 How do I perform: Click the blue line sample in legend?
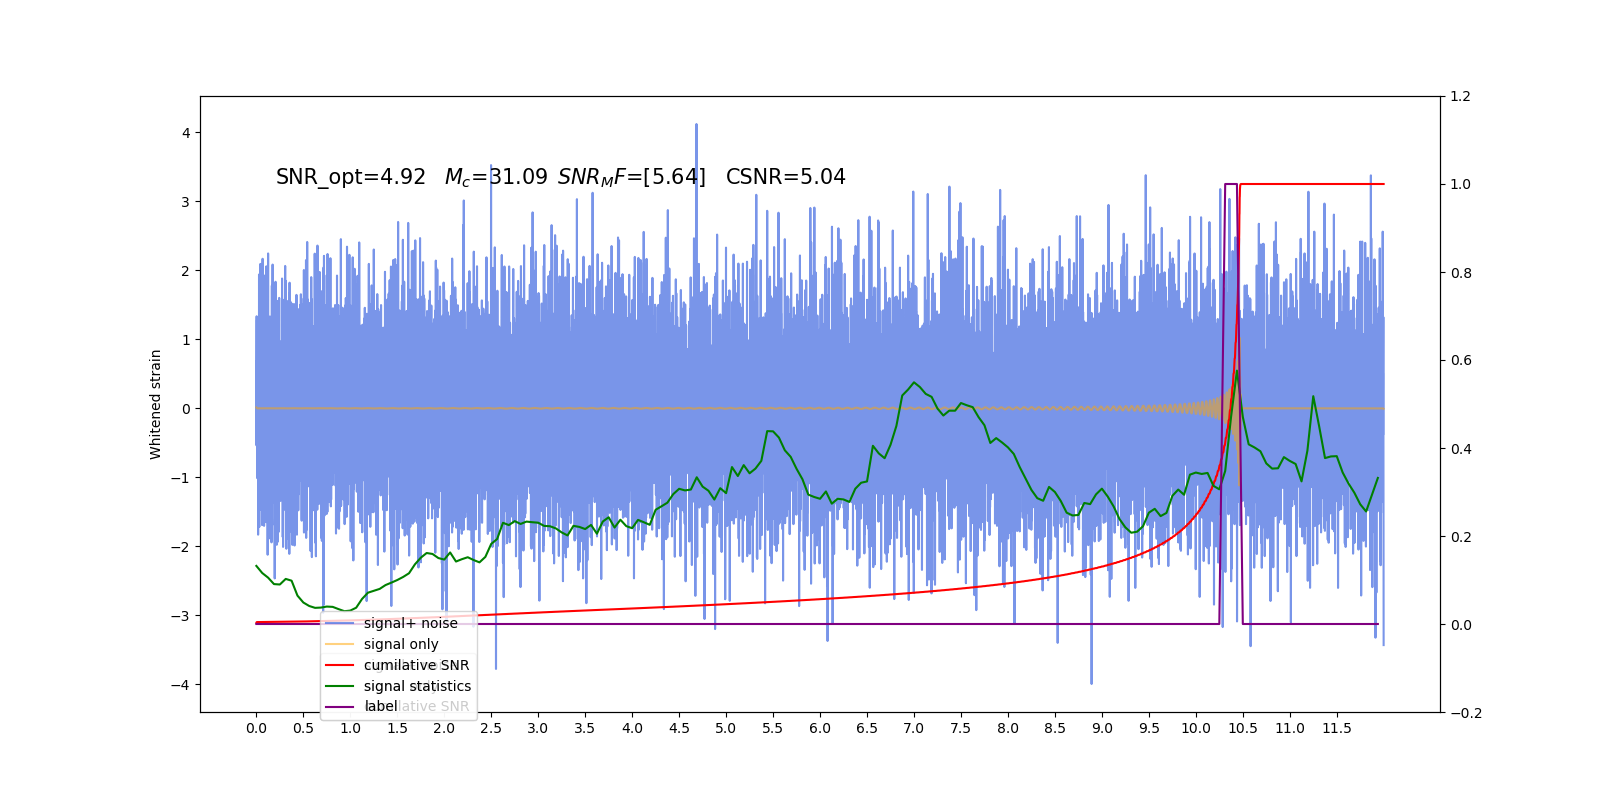point(340,623)
